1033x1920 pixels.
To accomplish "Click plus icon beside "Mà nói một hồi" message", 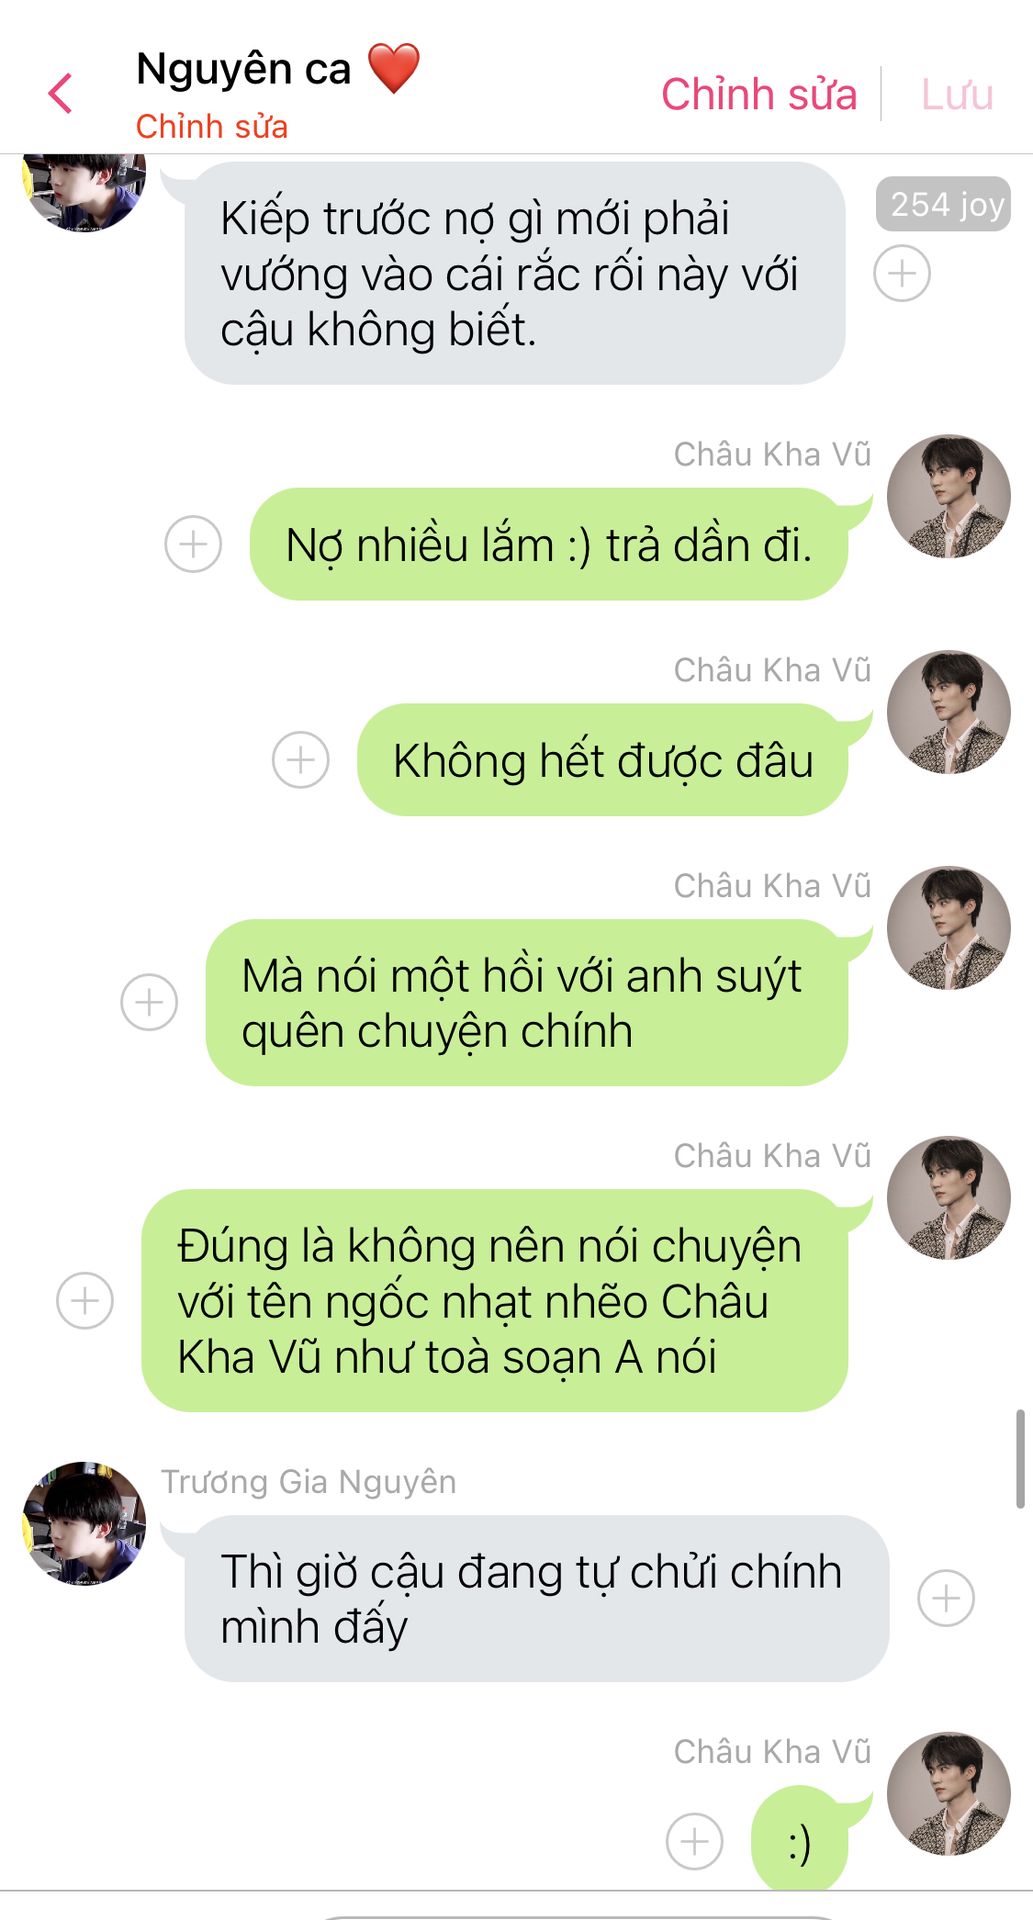I will 149,1002.
